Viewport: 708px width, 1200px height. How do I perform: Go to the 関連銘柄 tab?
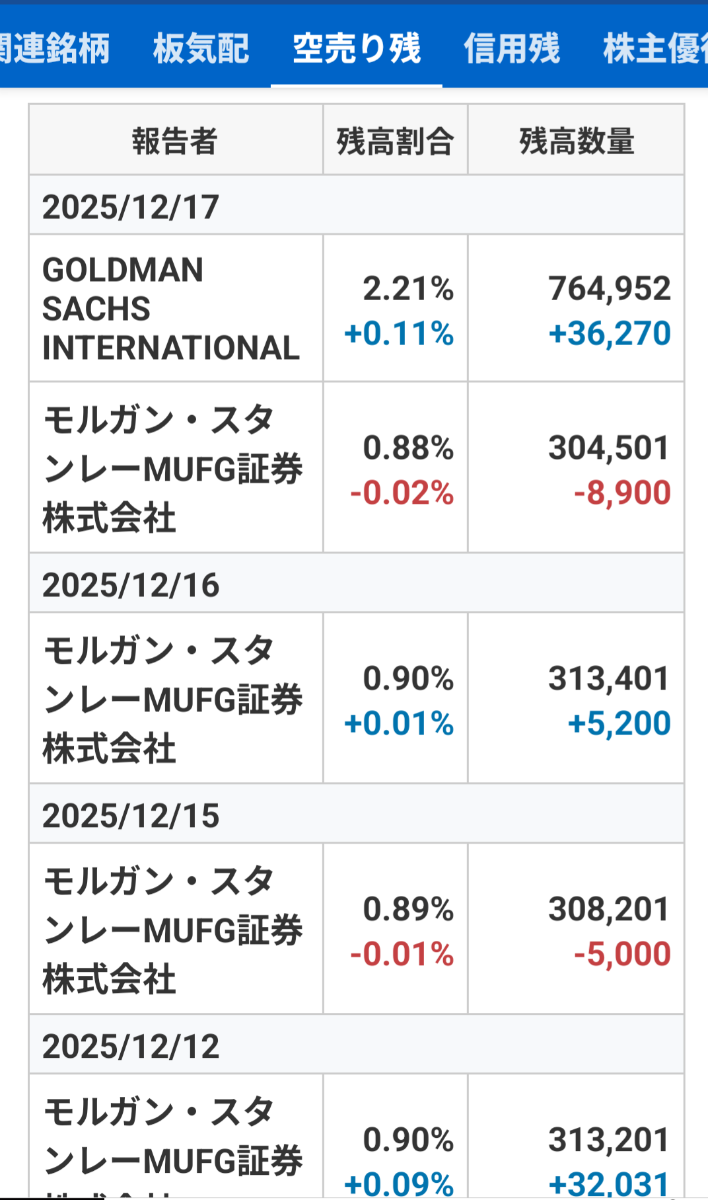click(x=55, y=48)
